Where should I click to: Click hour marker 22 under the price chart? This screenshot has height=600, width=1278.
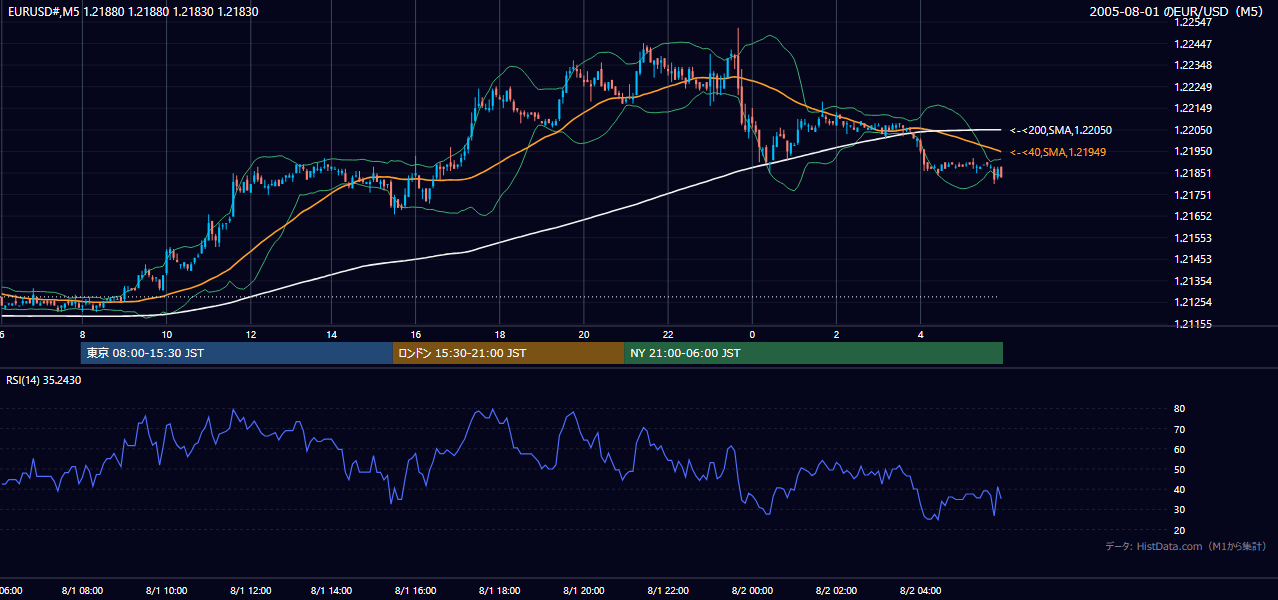point(668,335)
